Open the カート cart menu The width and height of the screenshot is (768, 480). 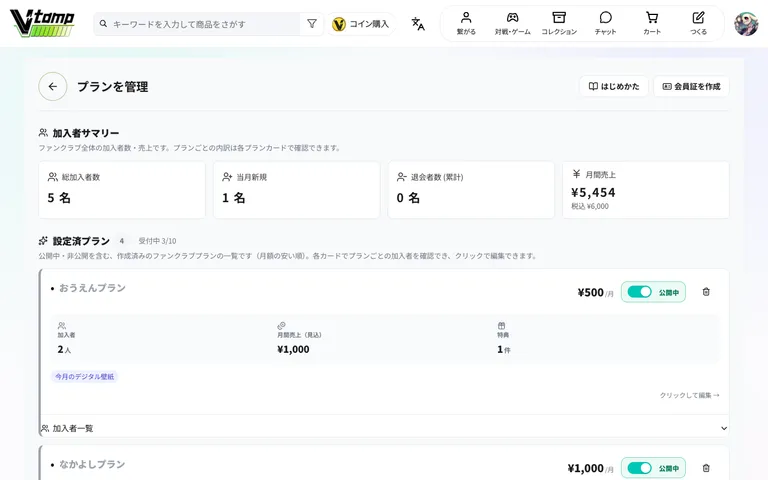click(652, 24)
